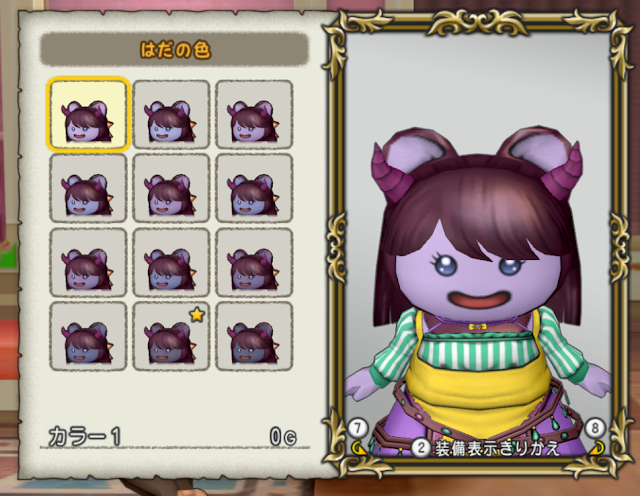640x496 pixels.
Task: Select second row left skin color
Action: tap(88, 188)
